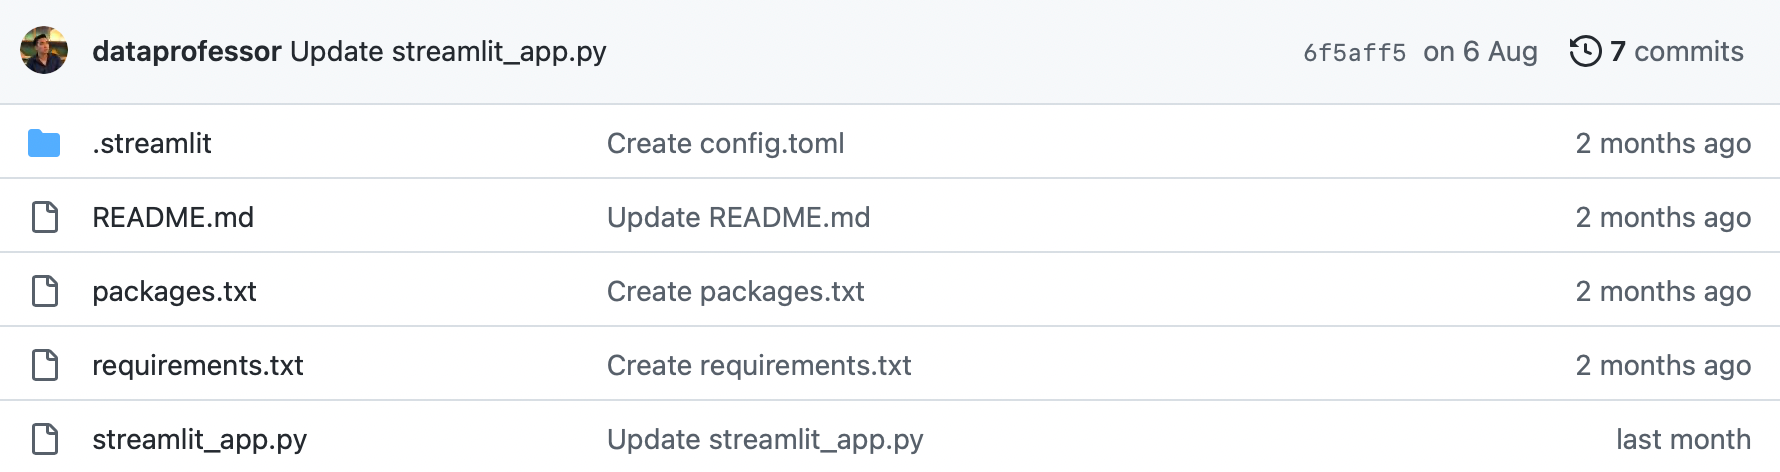Open the Create packages.txt commit
This screenshot has width=1780, height=472.
(735, 291)
